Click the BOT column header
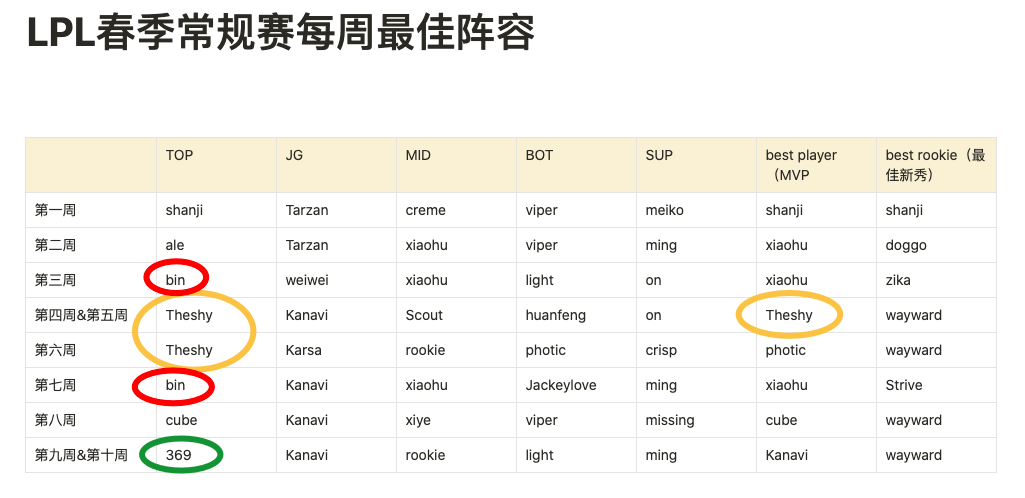 539,155
